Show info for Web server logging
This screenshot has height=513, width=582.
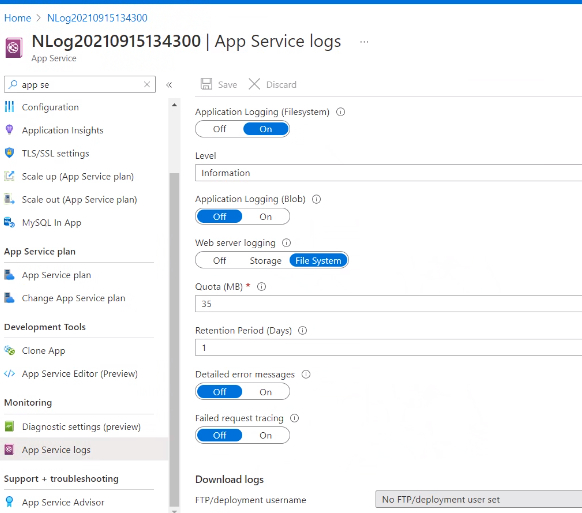click(286, 243)
